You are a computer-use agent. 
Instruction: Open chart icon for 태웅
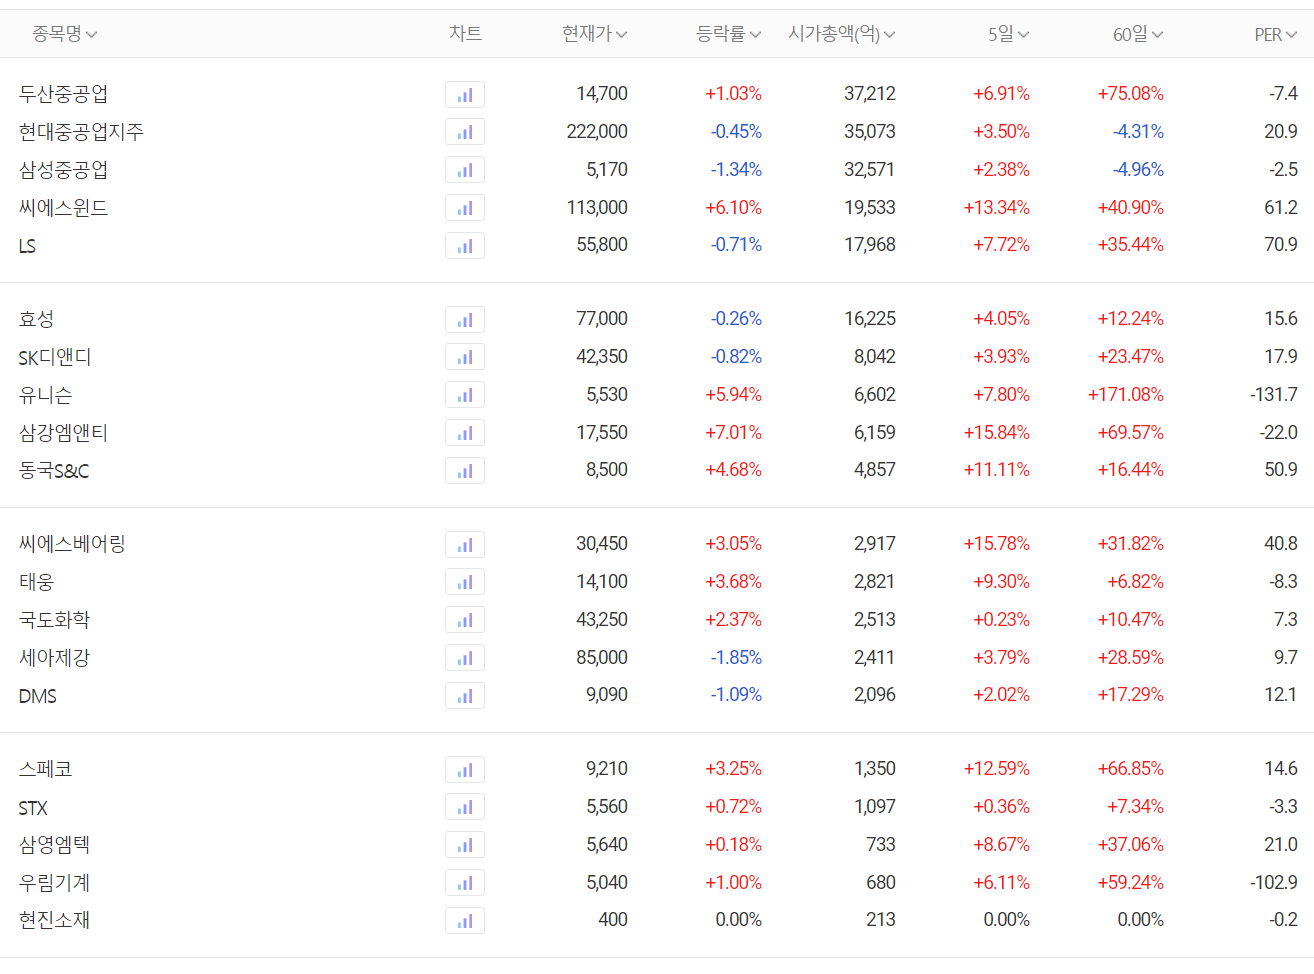pyautogui.click(x=465, y=582)
